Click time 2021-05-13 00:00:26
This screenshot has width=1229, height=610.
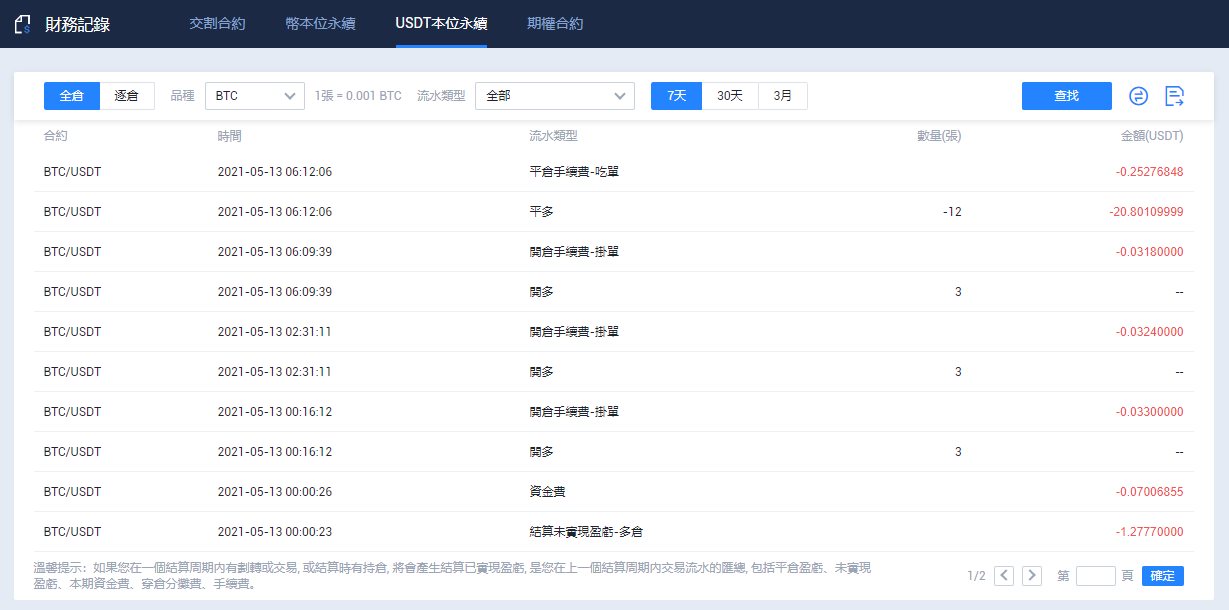point(274,492)
